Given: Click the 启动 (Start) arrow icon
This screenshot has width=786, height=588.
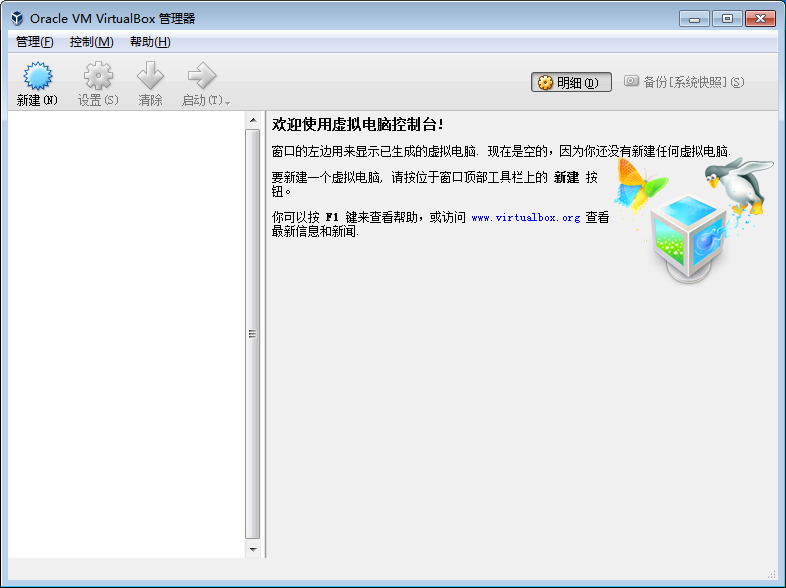Looking at the screenshot, I should (x=202, y=76).
